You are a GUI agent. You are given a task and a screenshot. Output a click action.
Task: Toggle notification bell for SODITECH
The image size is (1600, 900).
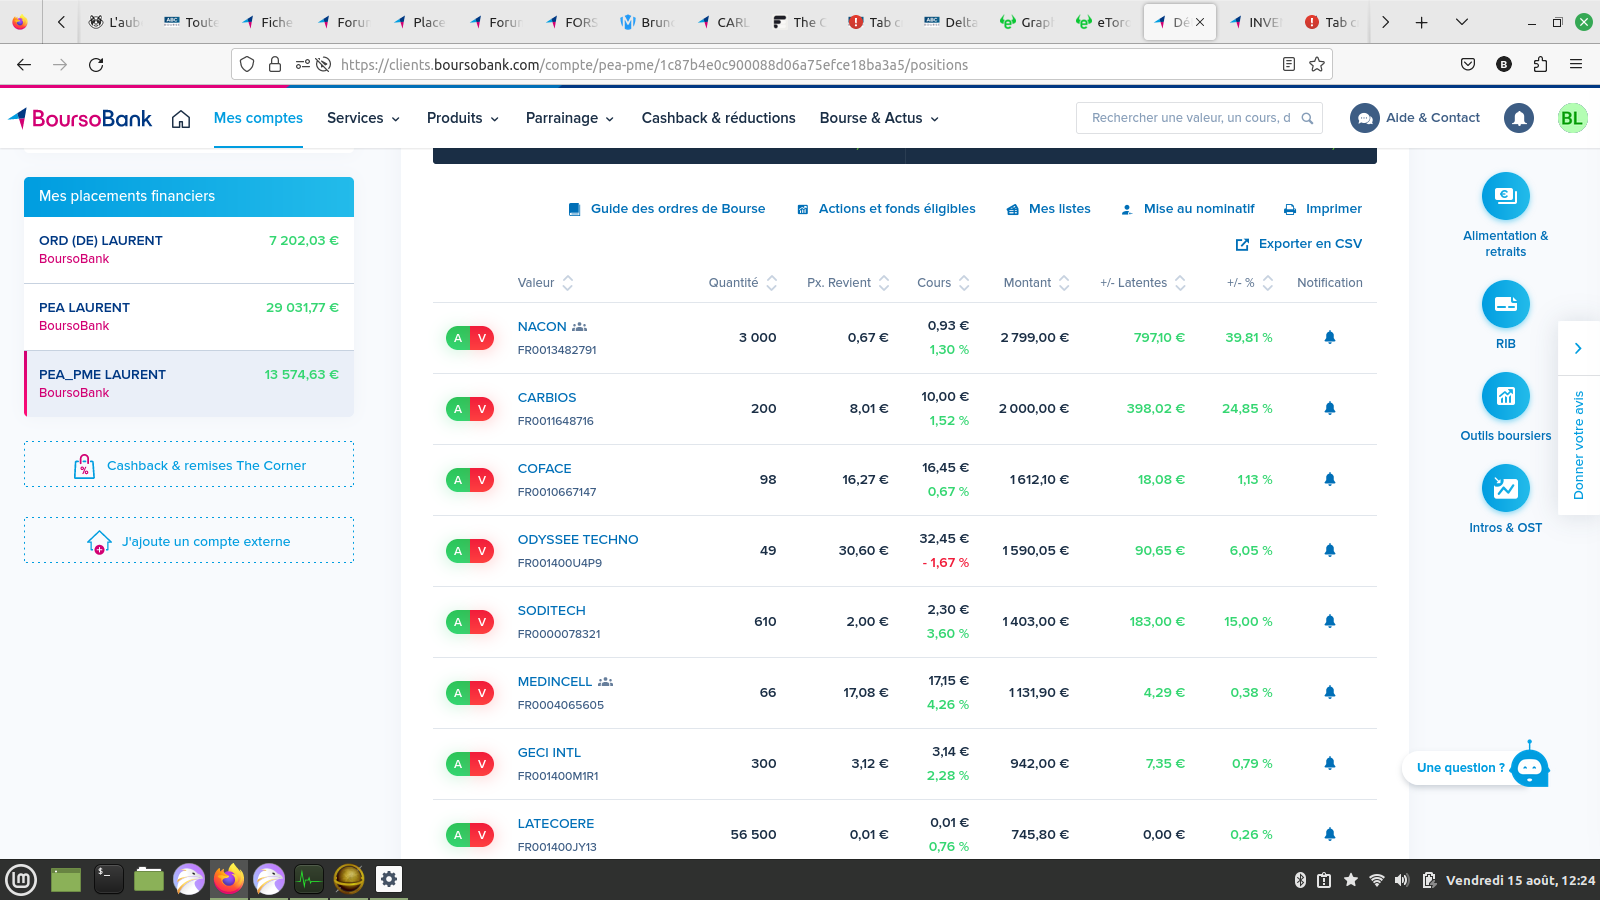[1329, 622]
